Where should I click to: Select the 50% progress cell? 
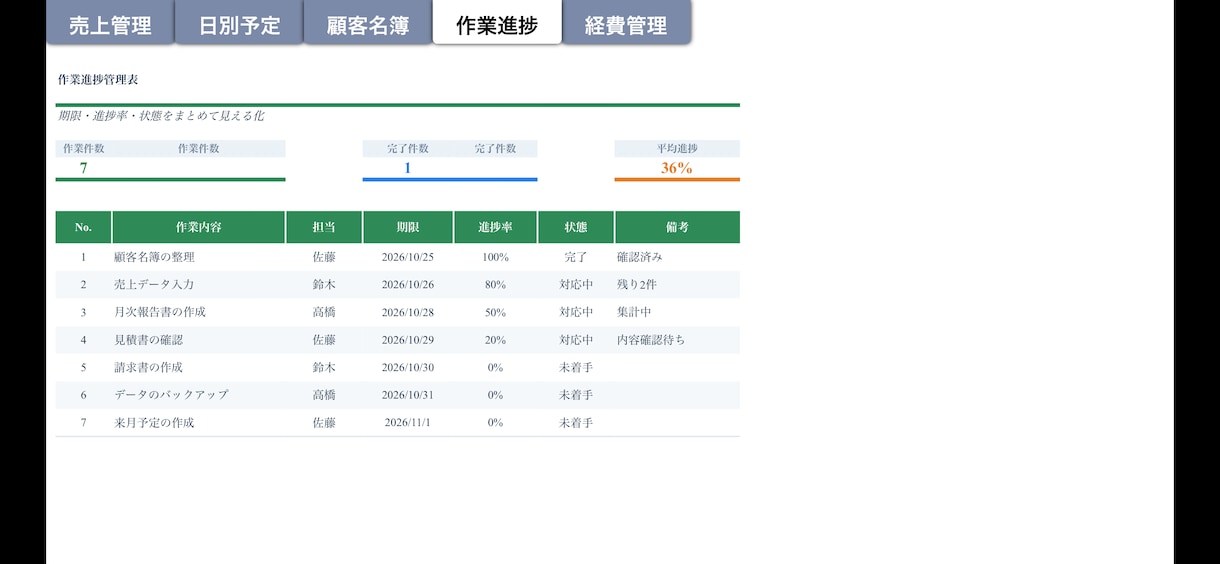(x=496, y=312)
